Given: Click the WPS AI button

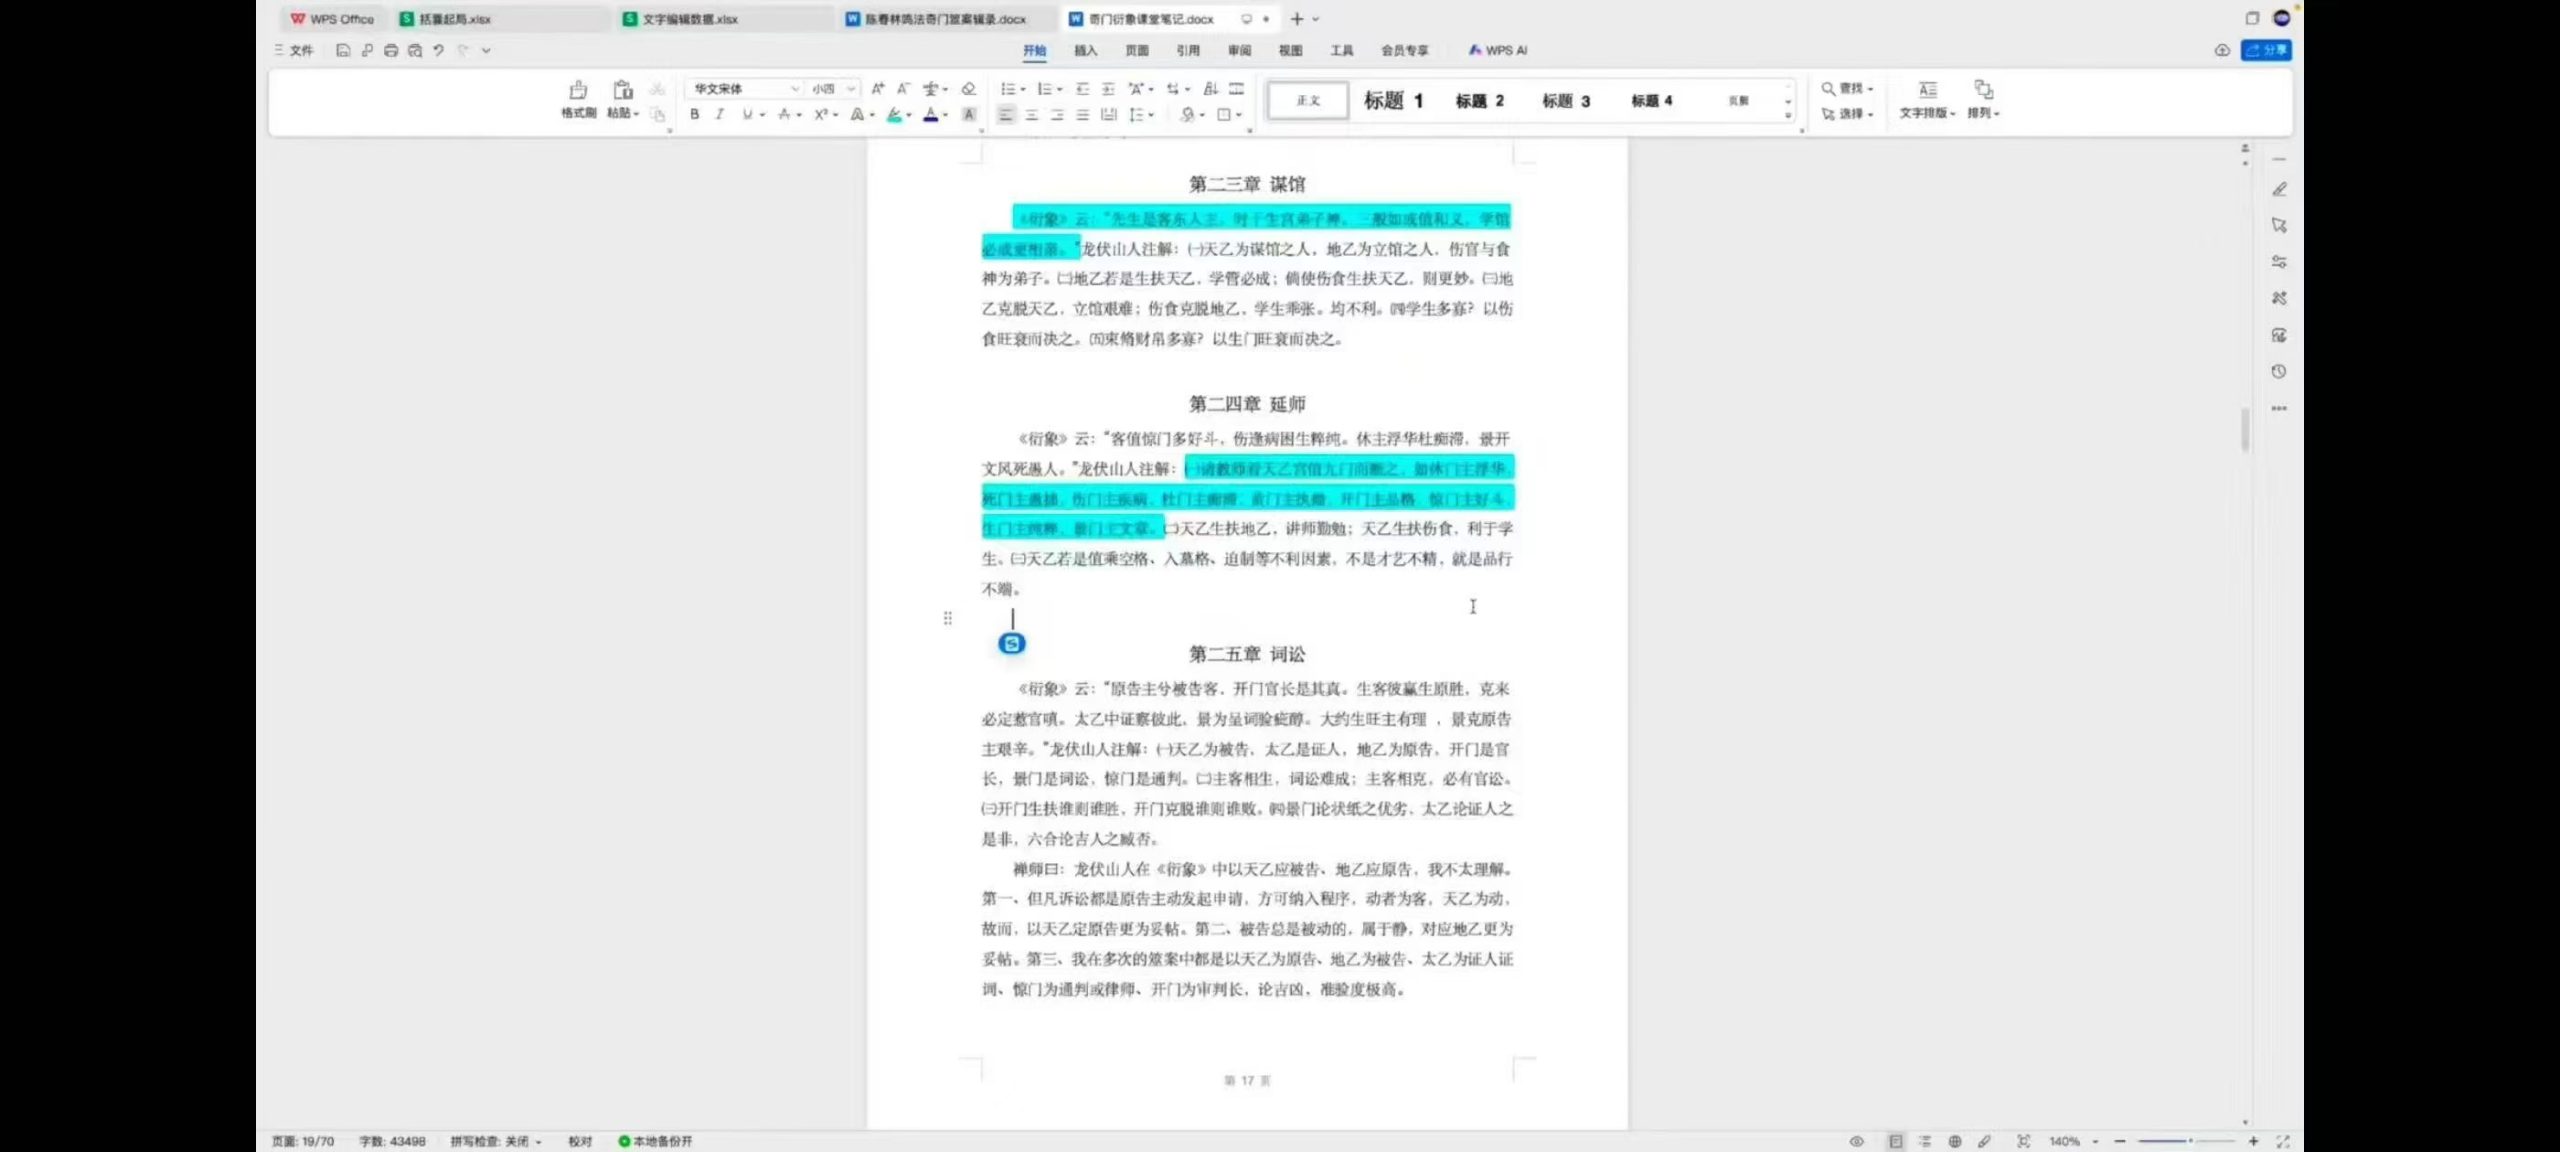Looking at the screenshot, I should click(1497, 50).
